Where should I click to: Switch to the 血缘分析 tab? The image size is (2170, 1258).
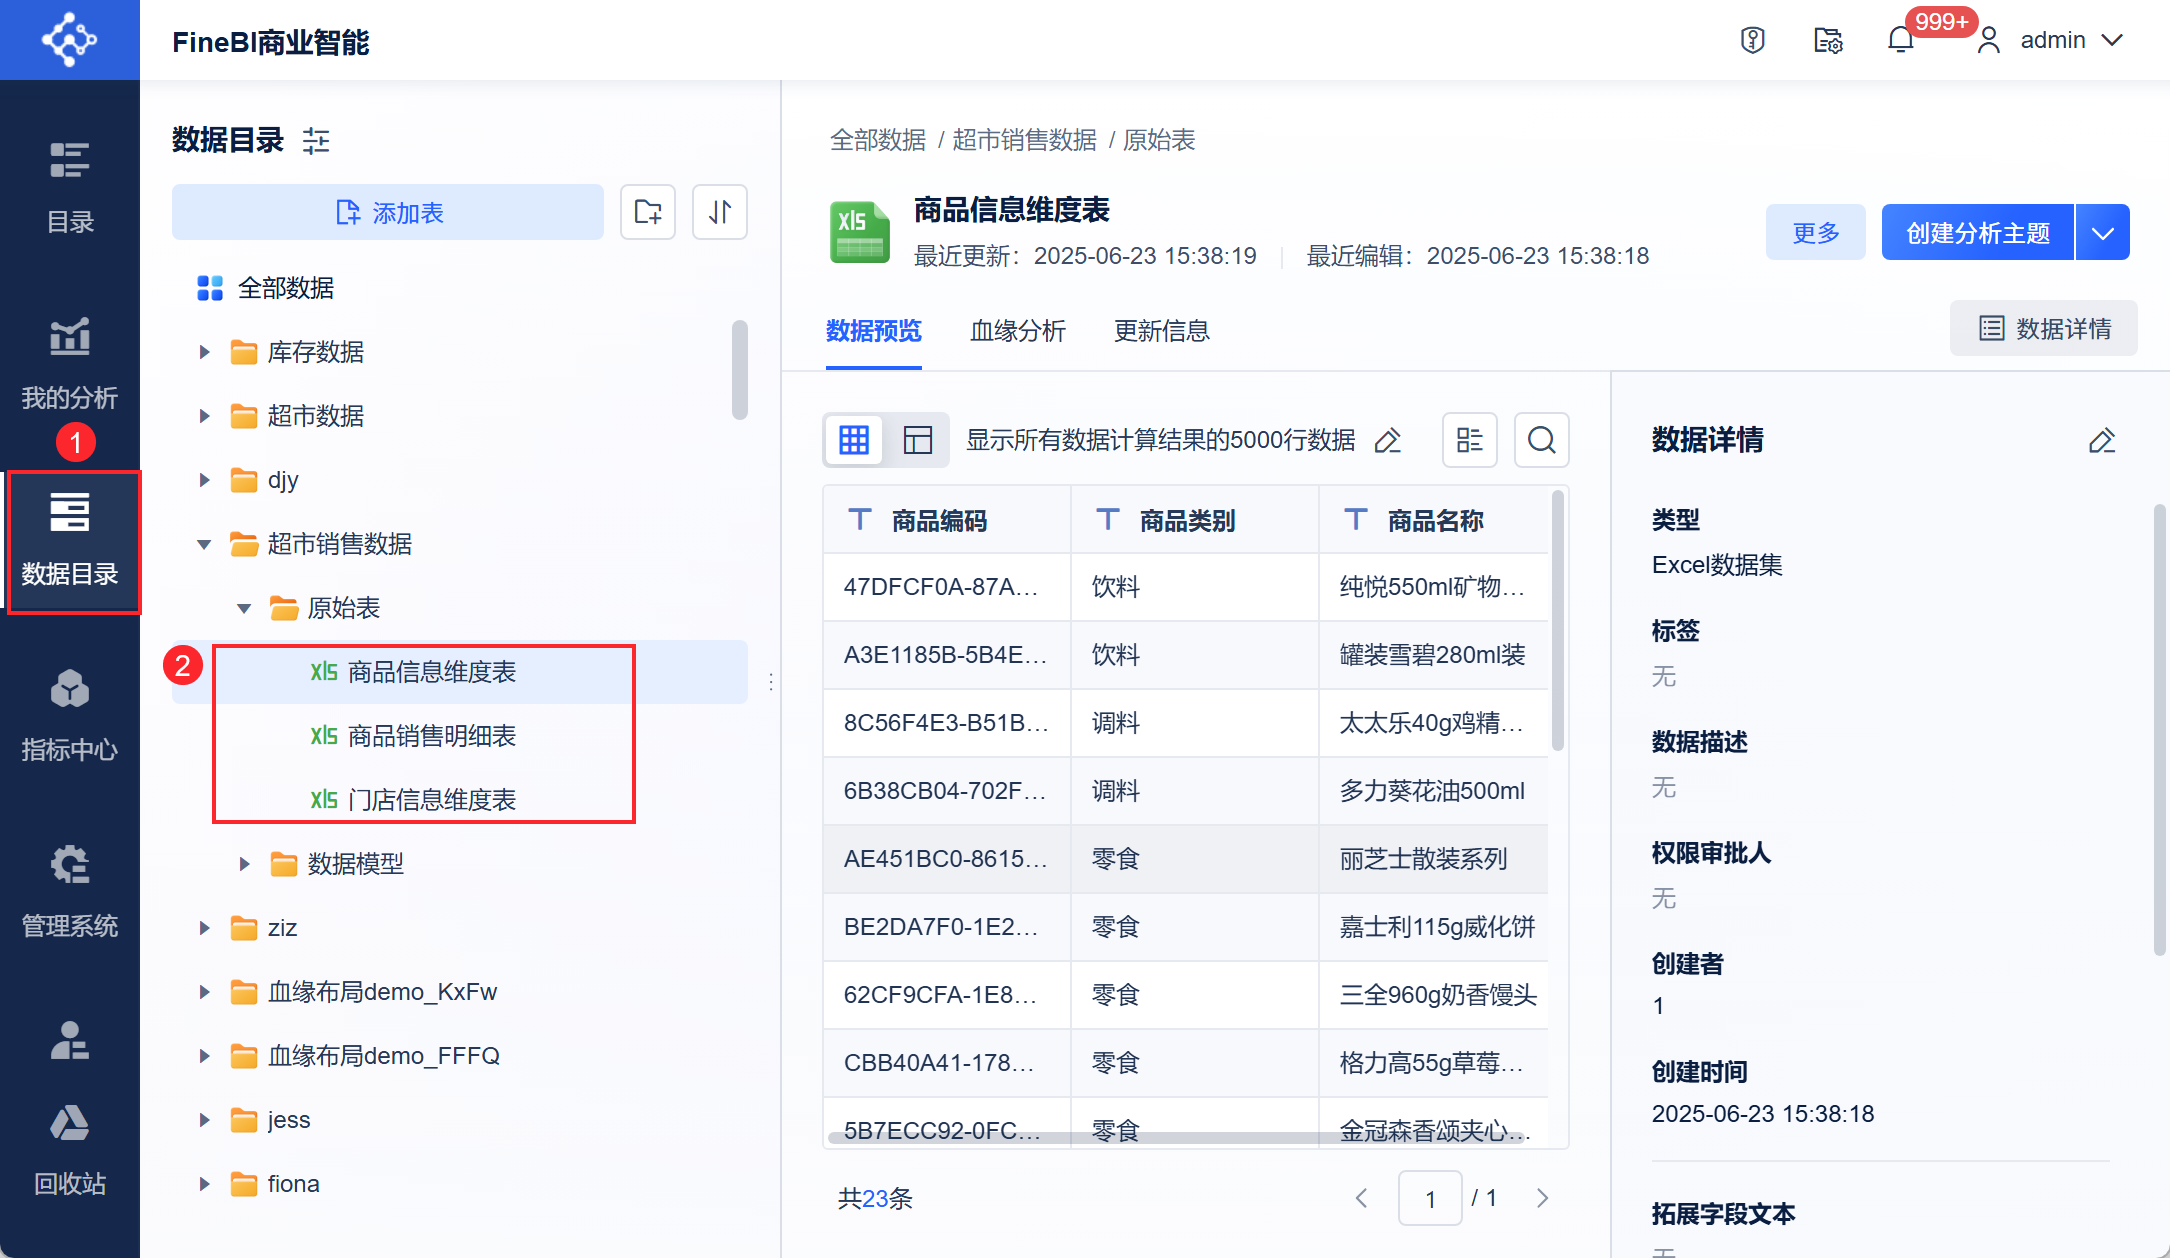[1017, 331]
